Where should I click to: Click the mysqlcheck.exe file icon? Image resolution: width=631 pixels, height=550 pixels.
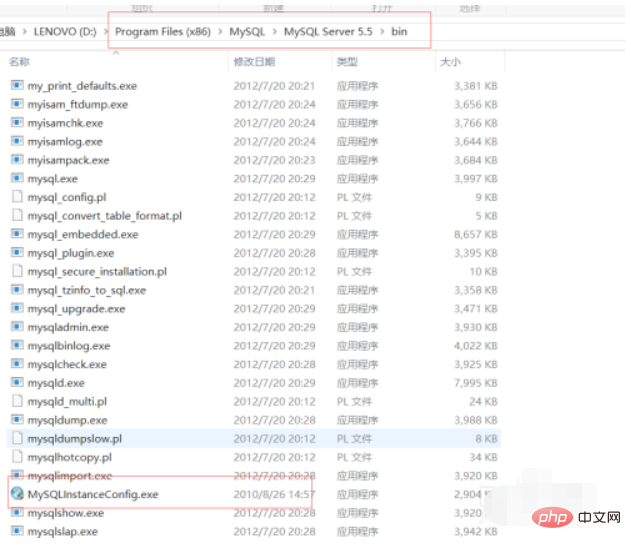[17, 364]
